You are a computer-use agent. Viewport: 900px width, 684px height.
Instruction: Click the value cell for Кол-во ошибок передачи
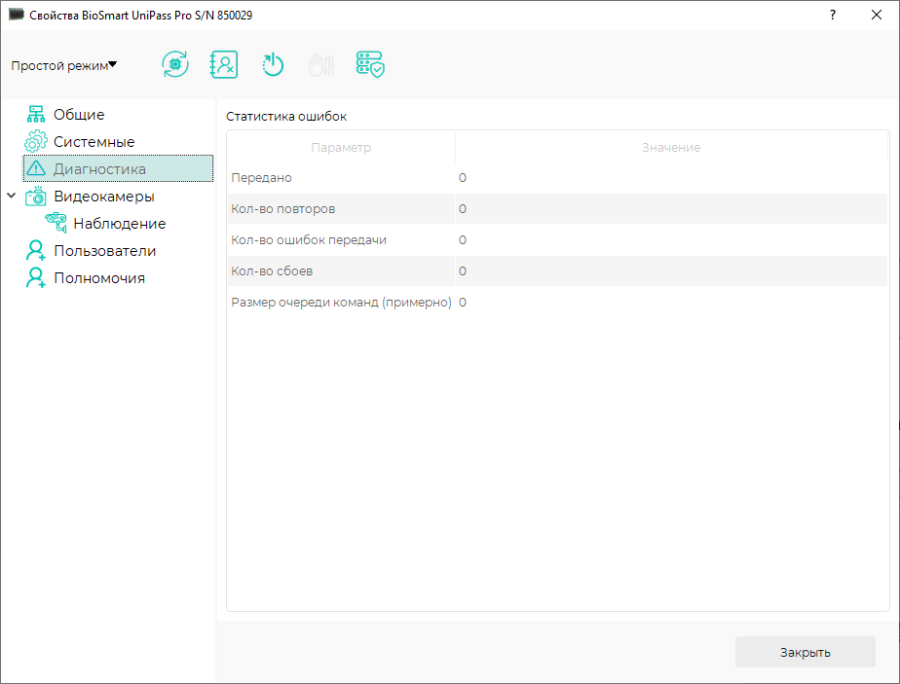[672, 240]
